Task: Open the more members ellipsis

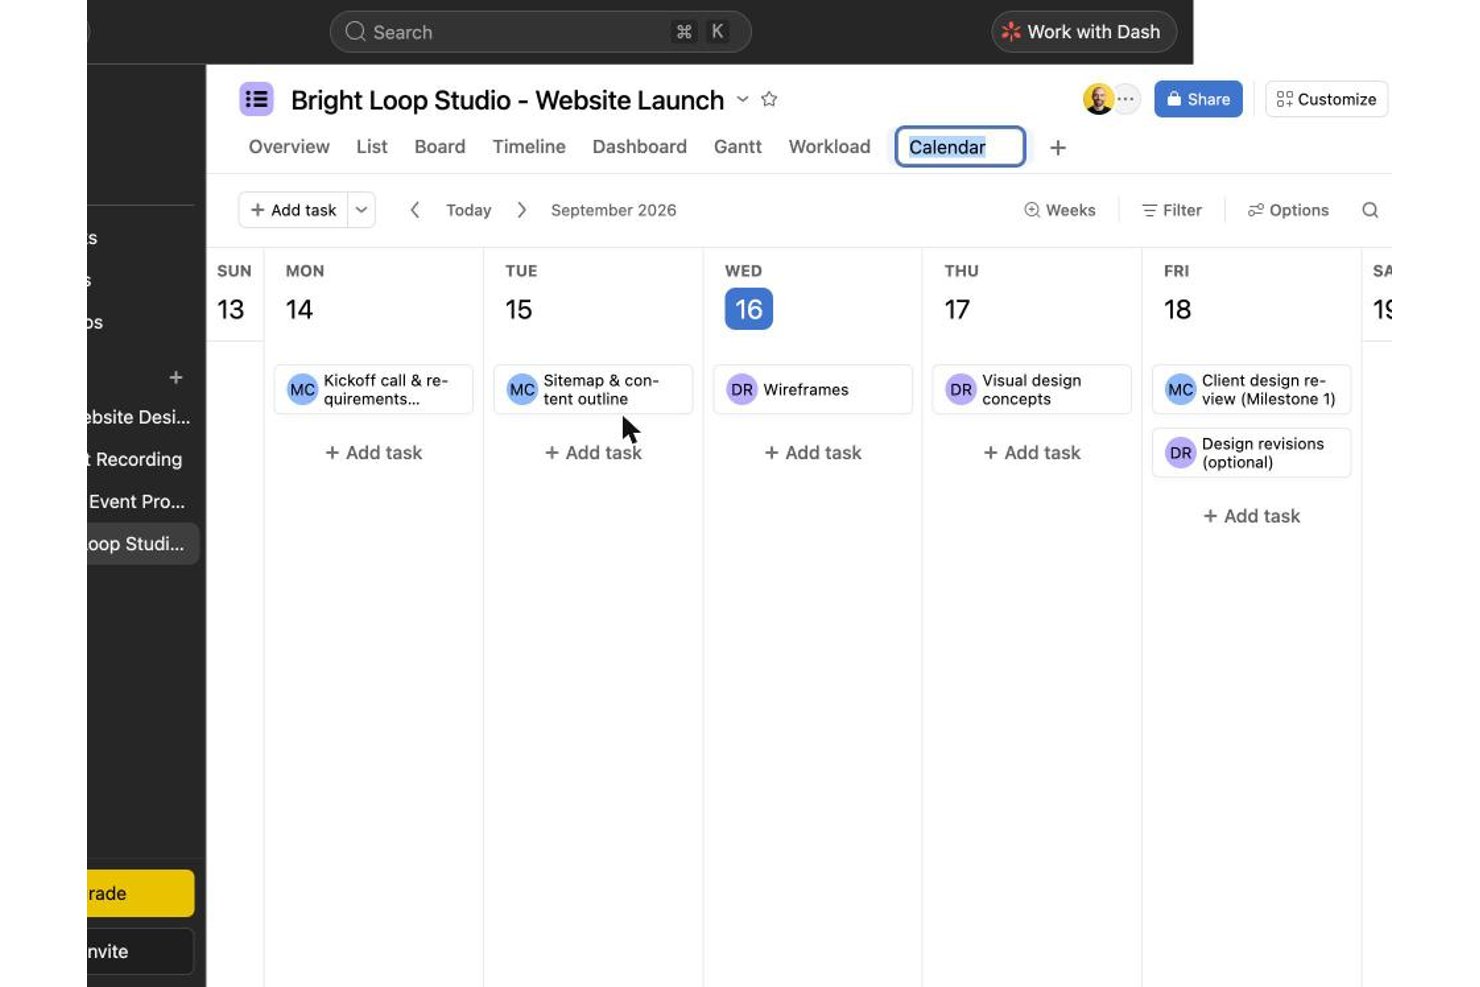Action: point(1126,99)
